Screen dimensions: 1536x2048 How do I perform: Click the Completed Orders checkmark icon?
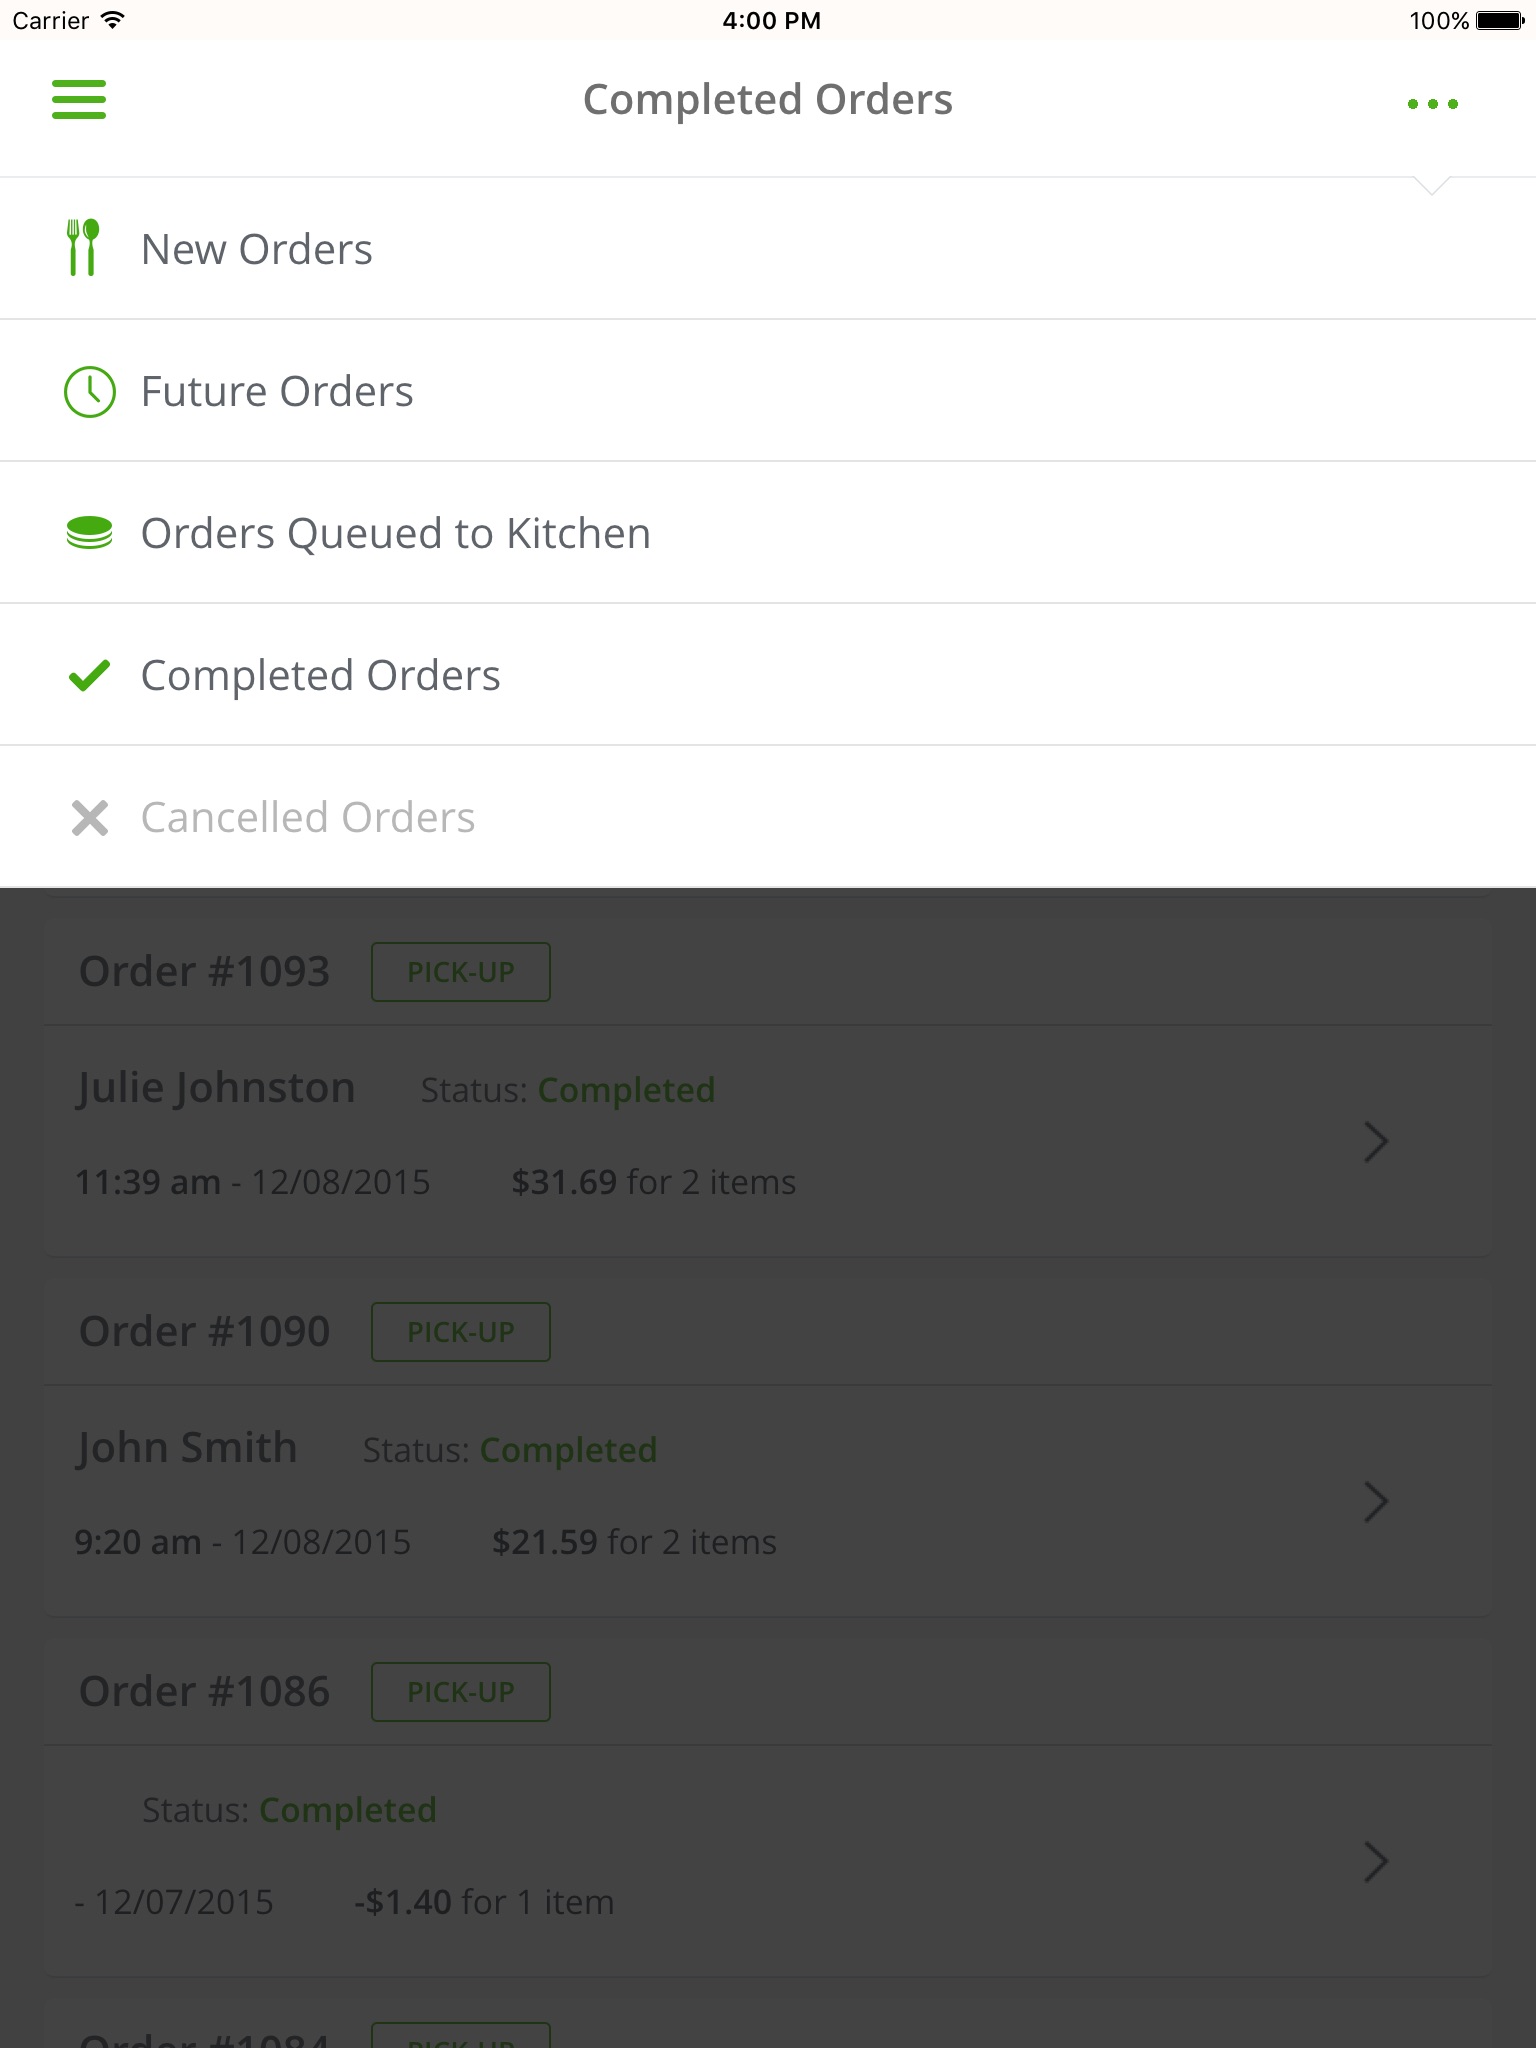click(x=90, y=676)
